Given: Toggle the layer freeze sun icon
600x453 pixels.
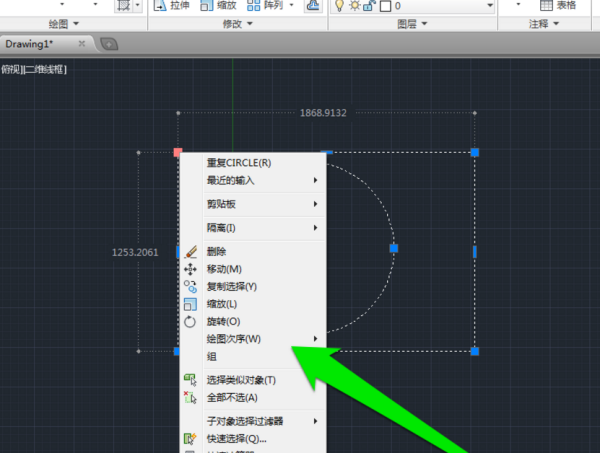Looking at the screenshot, I should click(x=354, y=6).
